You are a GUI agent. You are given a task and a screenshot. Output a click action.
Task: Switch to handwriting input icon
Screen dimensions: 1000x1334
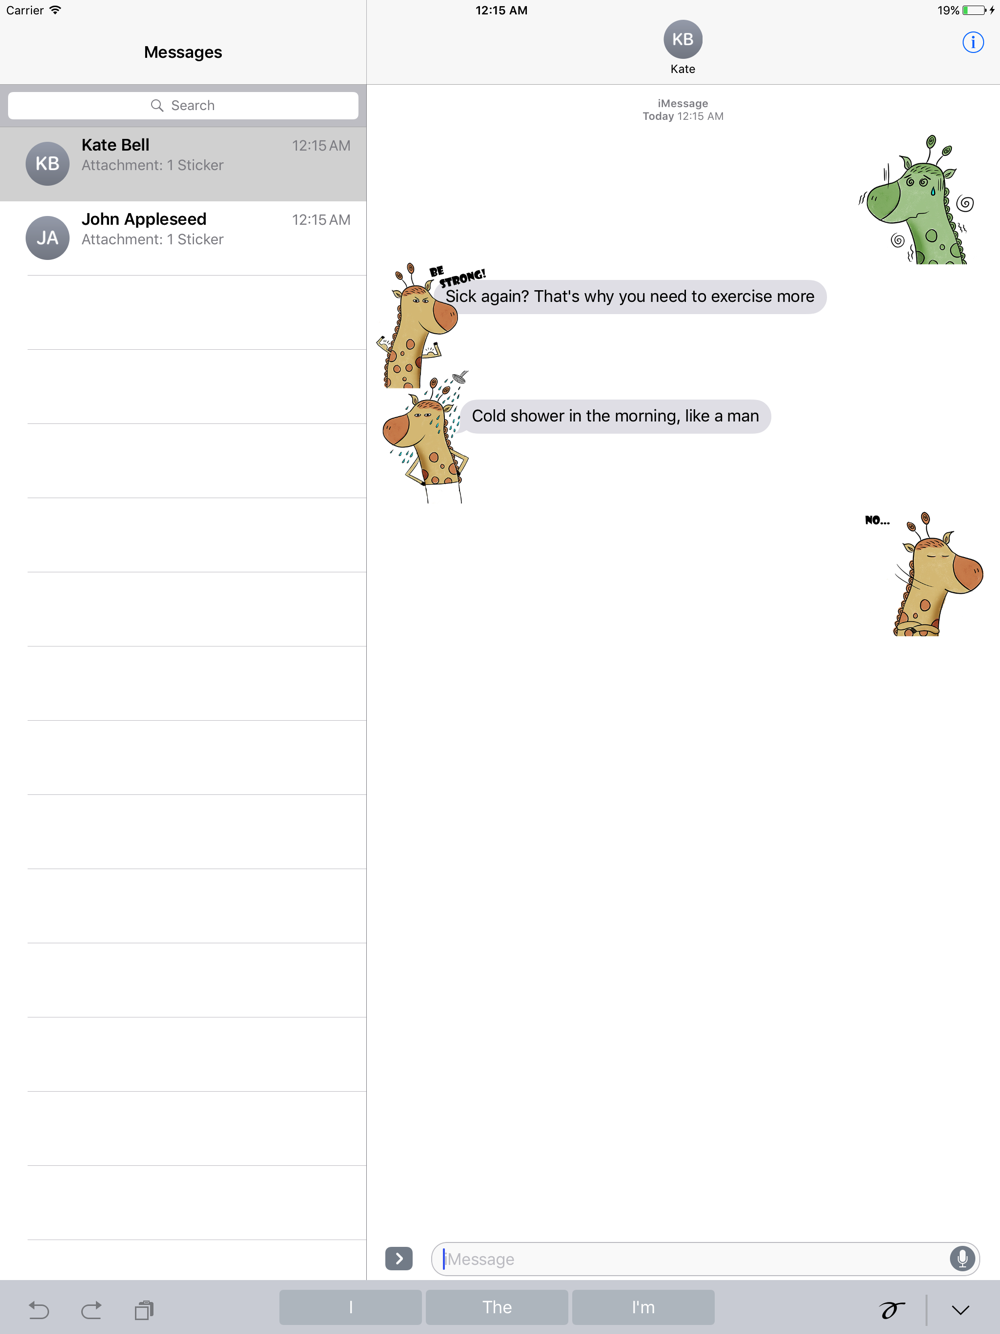[892, 1309]
